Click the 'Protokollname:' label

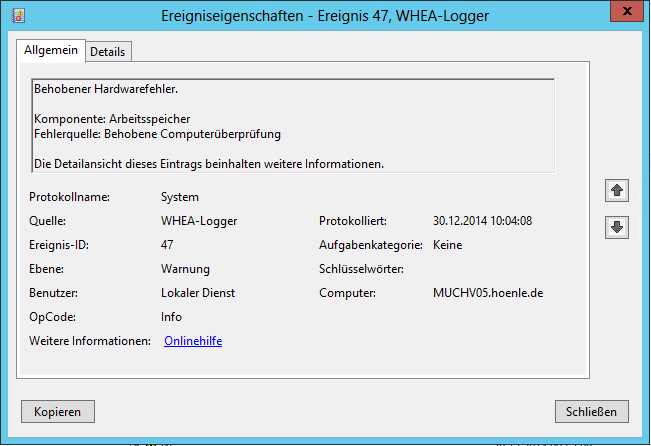coord(69,197)
